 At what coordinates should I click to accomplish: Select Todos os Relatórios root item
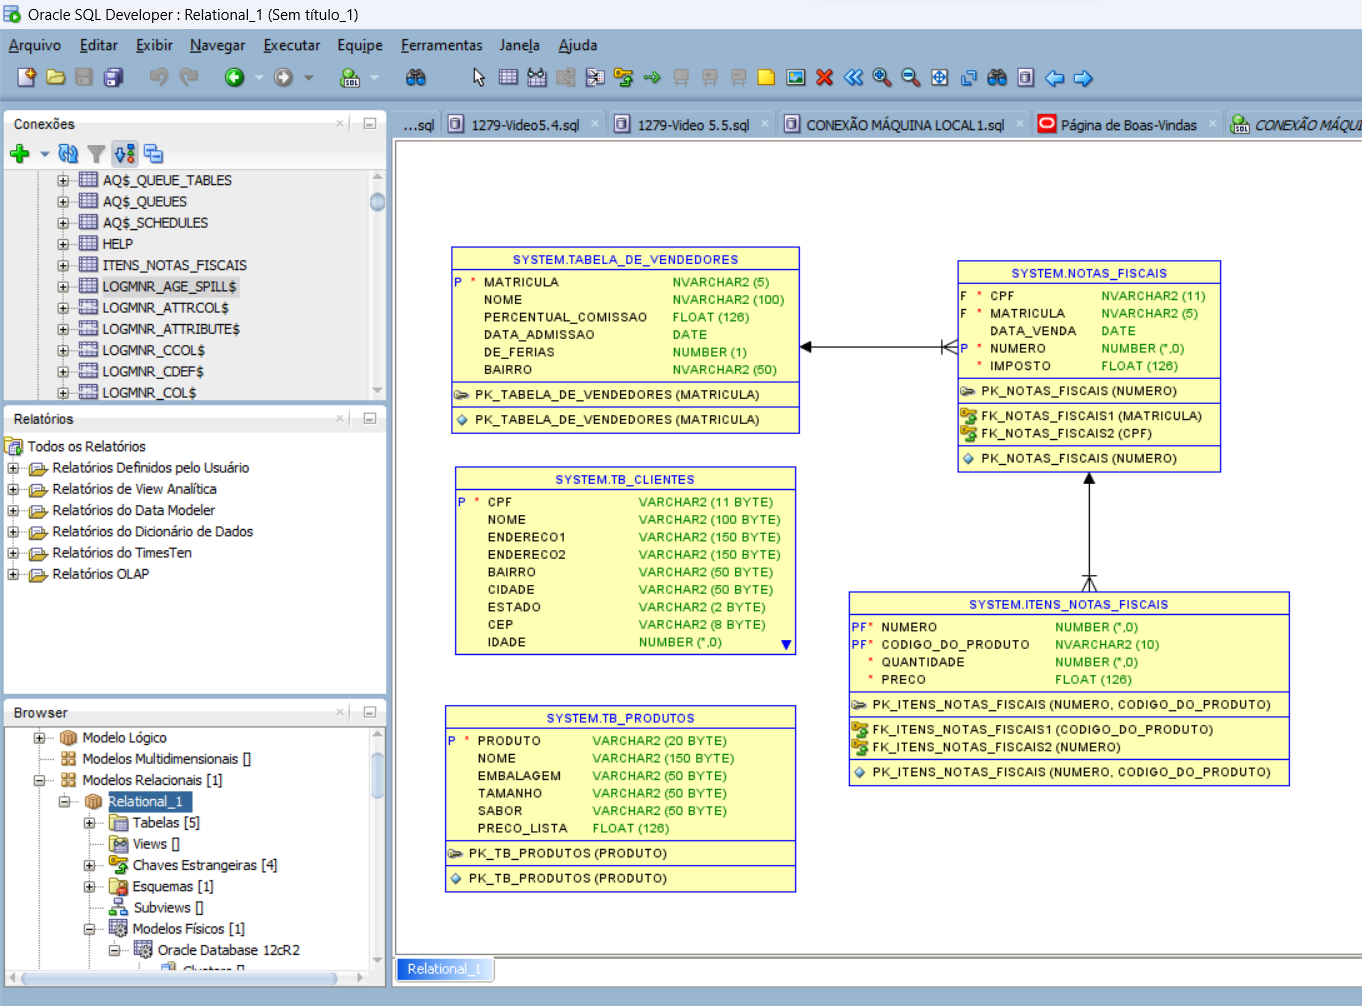pos(86,446)
